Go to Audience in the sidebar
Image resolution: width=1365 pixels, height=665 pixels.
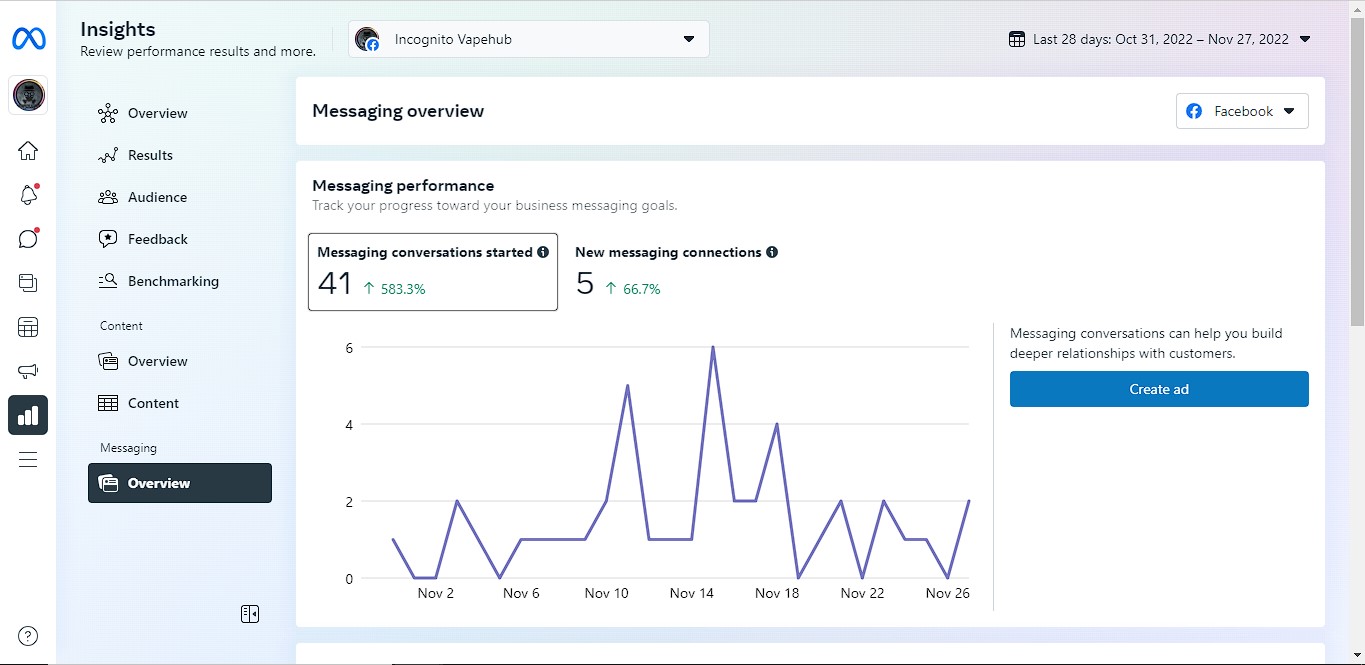[157, 198]
